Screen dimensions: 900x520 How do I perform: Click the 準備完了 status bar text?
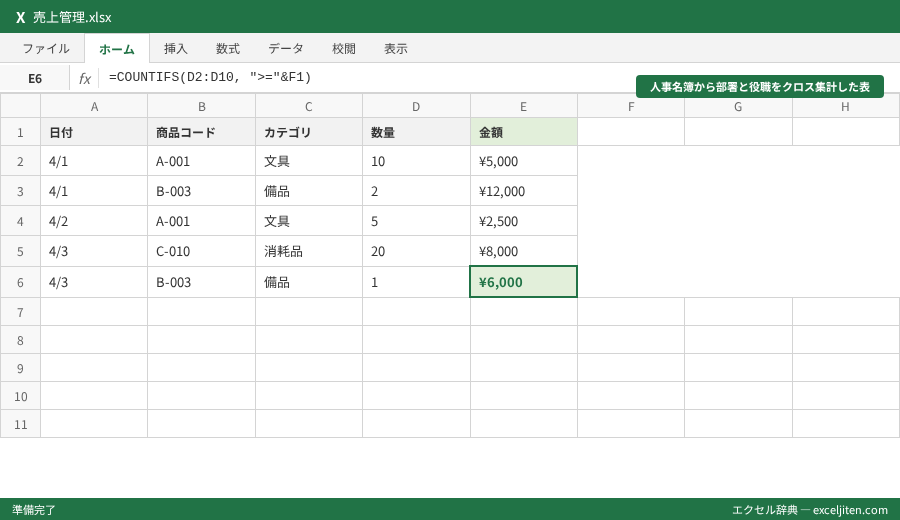click(34, 510)
